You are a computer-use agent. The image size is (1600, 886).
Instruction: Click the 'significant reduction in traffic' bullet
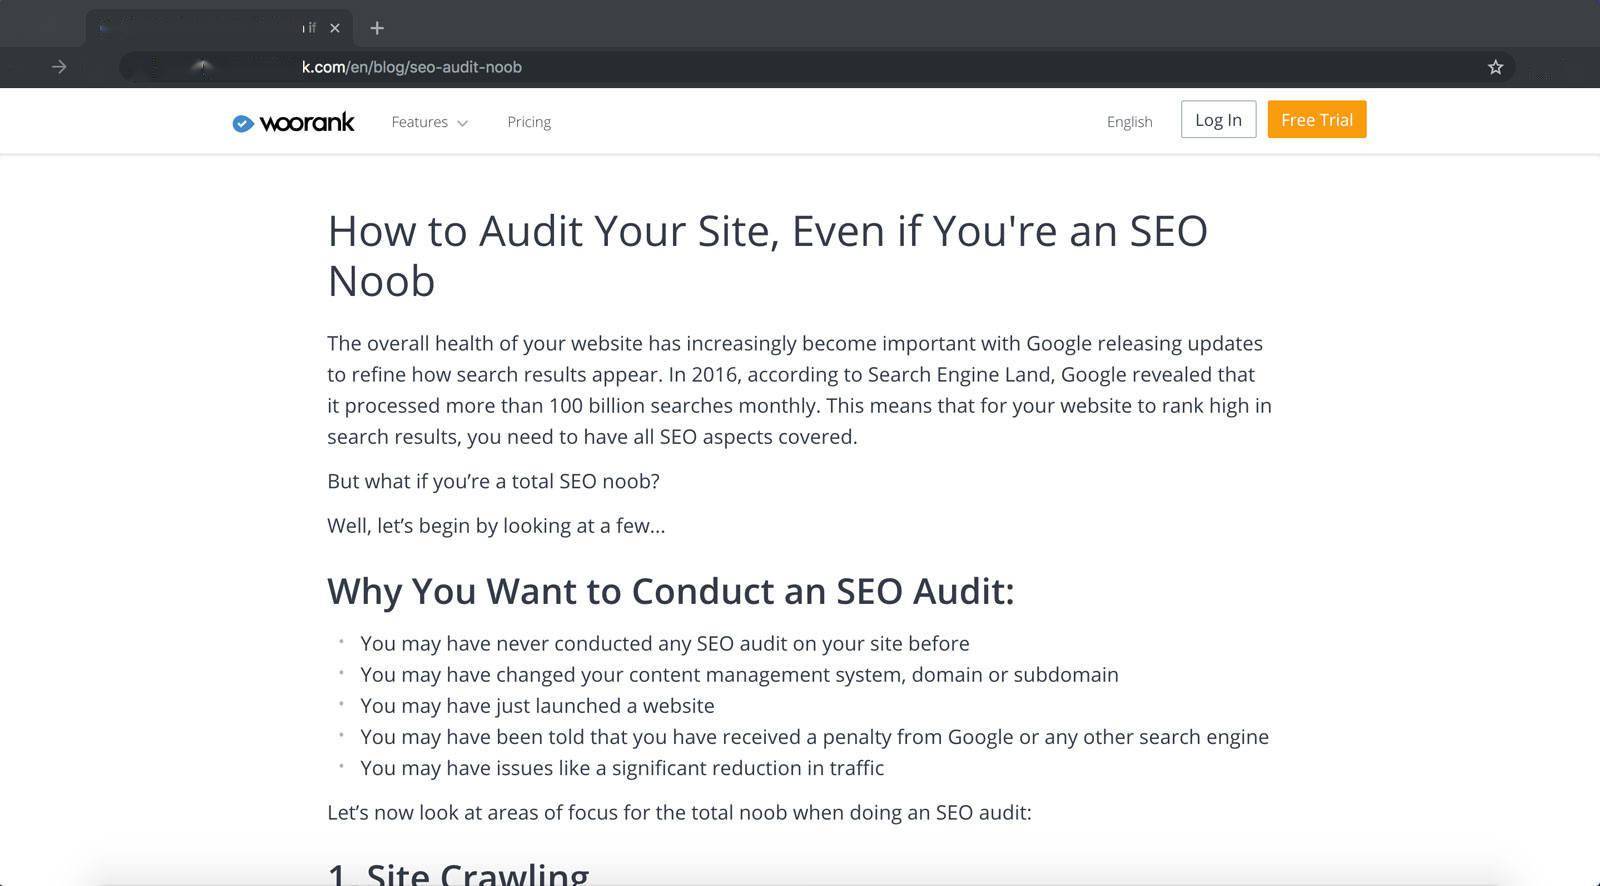coord(622,768)
